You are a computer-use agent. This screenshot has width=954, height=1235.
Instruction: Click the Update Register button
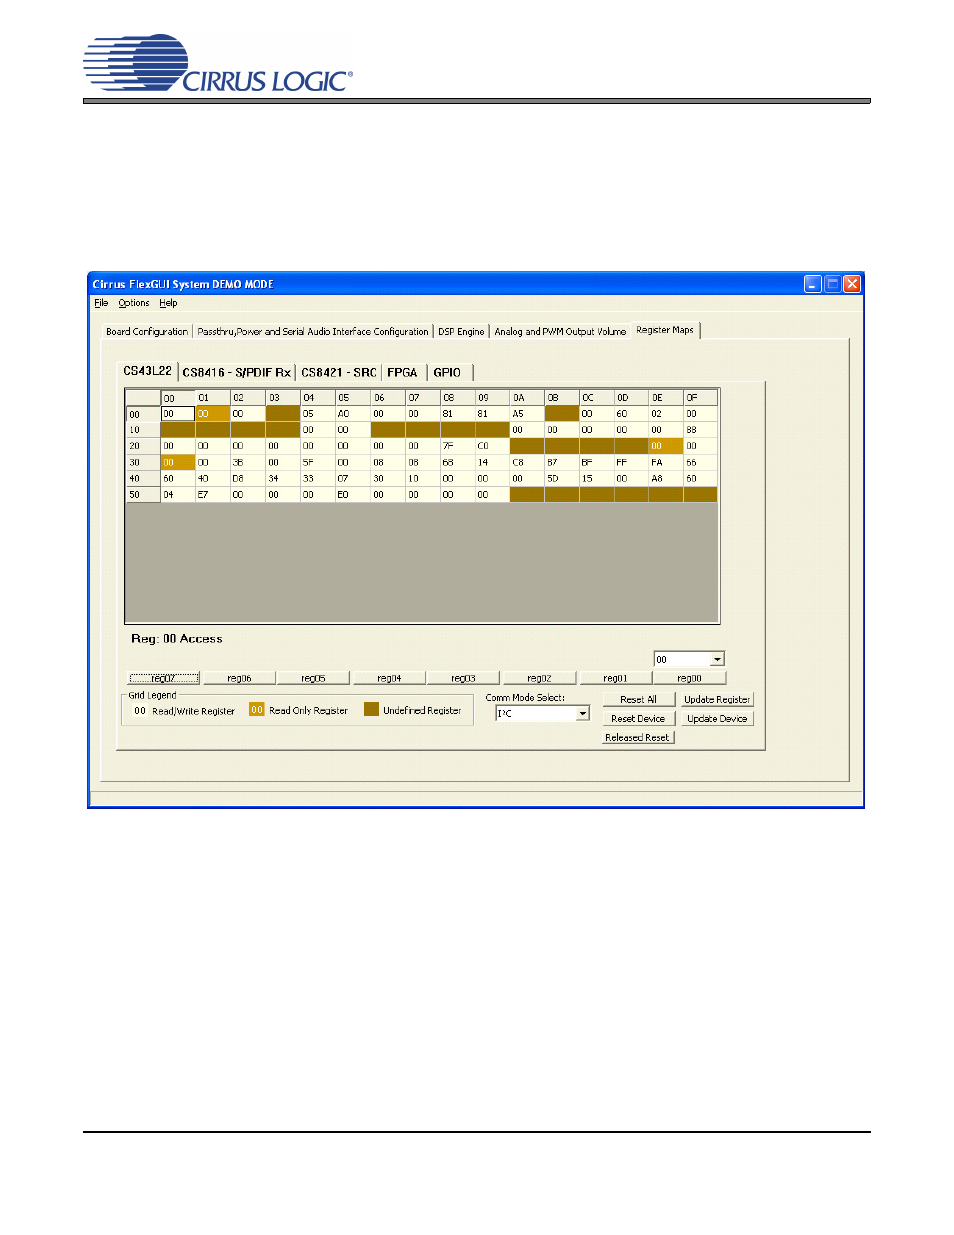coord(717,699)
